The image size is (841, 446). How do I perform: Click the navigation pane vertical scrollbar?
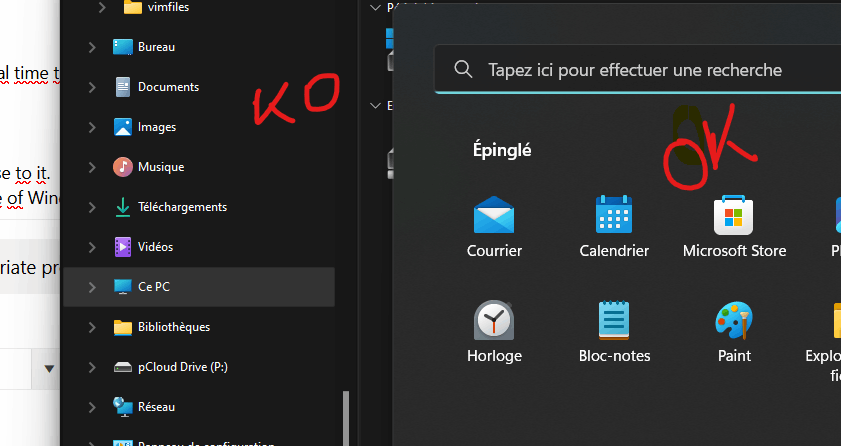pyautogui.click(x=346, y=418)
